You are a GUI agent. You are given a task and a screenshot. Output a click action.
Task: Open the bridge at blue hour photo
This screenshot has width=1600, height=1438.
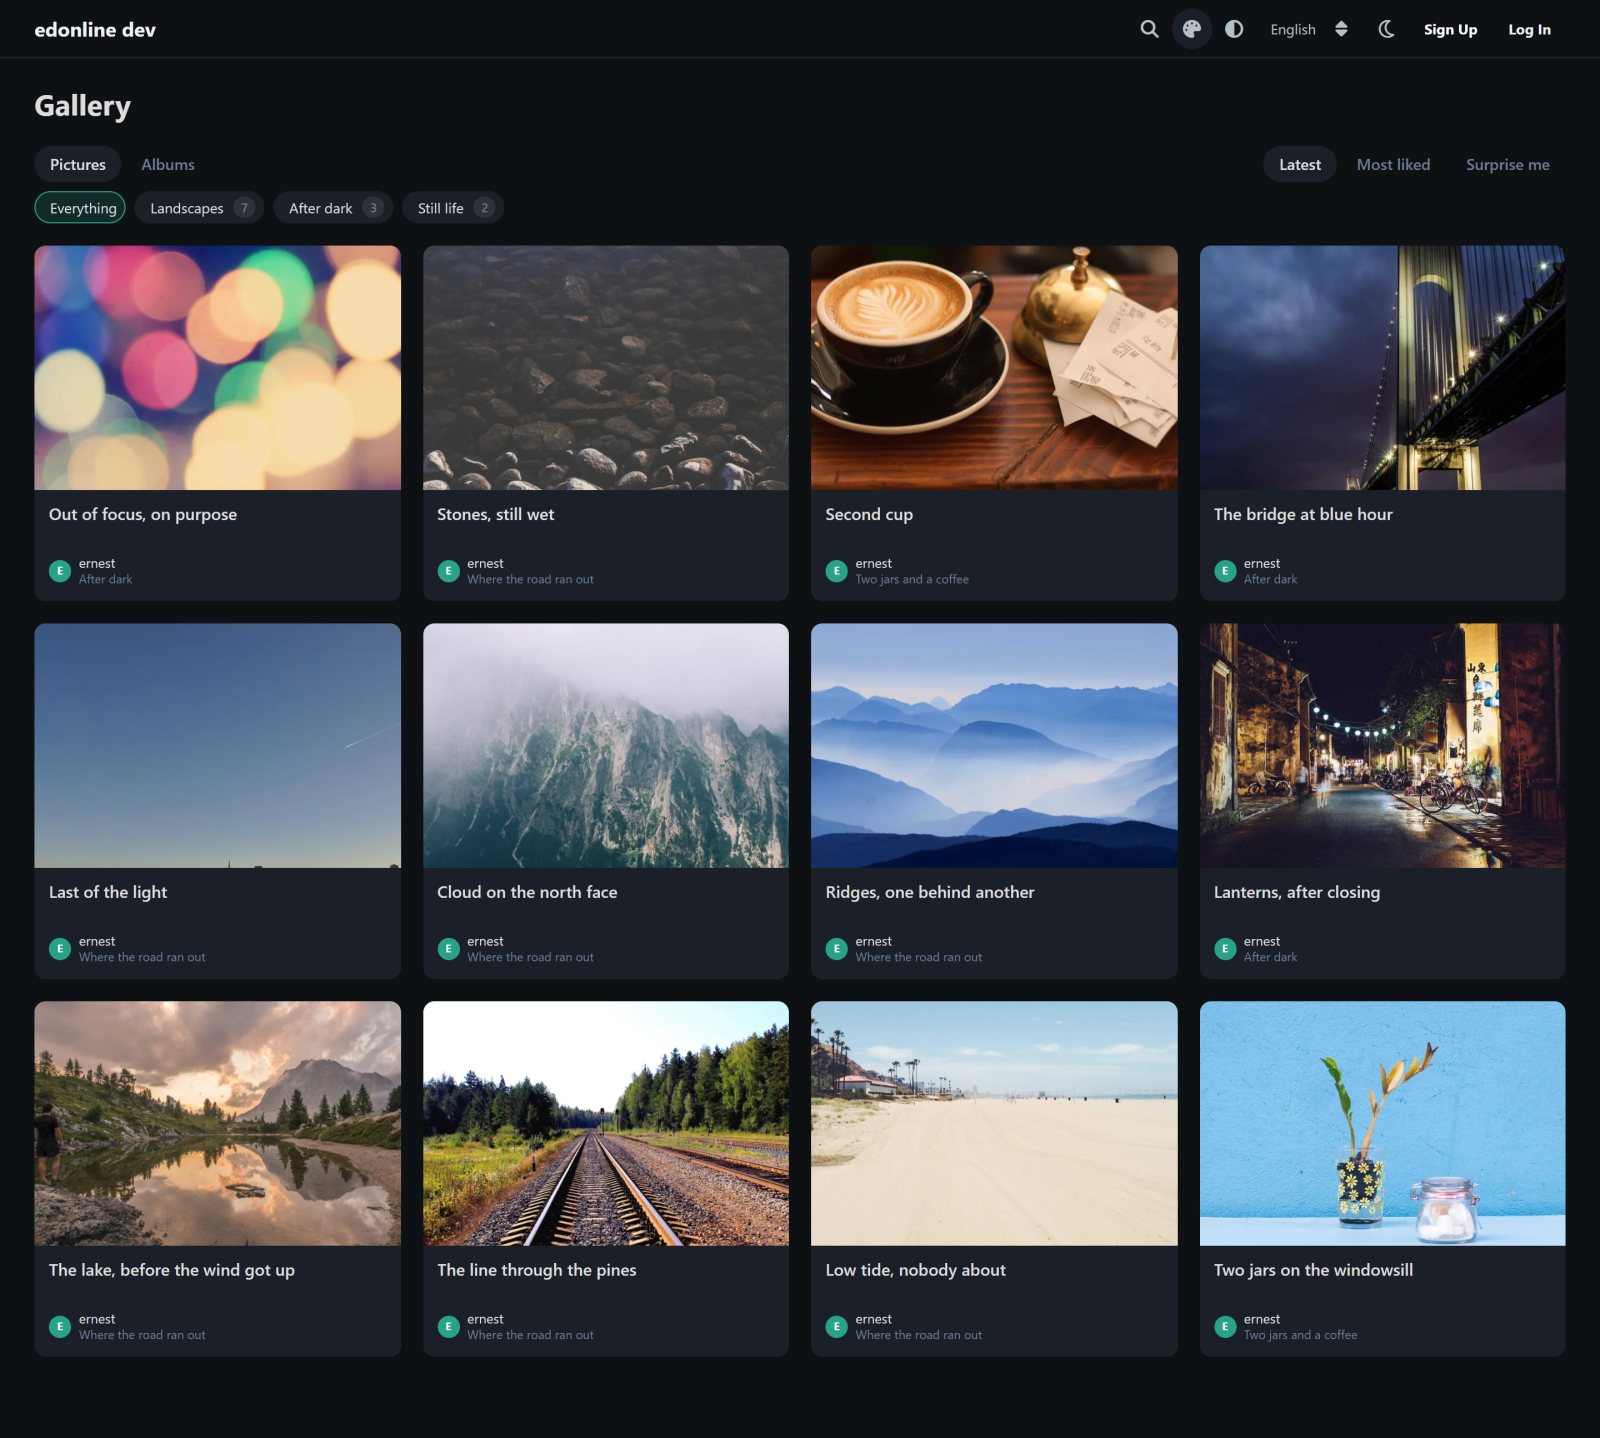point(1382,367)
